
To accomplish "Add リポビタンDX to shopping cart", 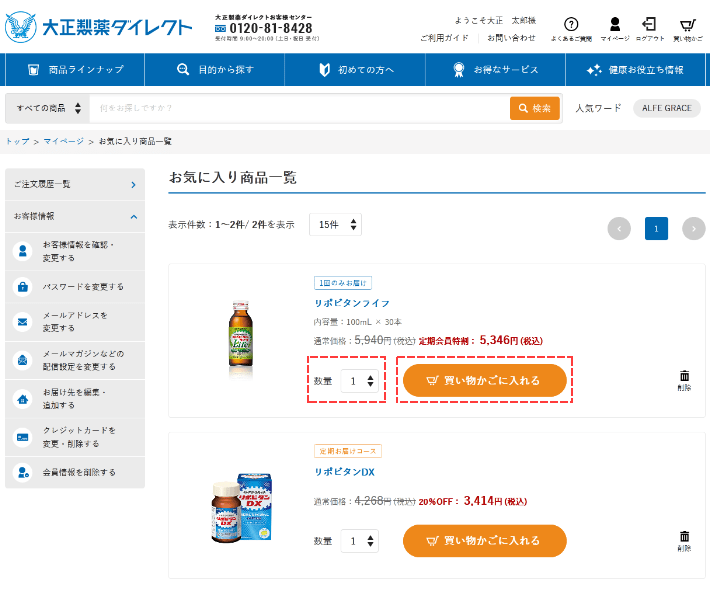I will point(485,541).
